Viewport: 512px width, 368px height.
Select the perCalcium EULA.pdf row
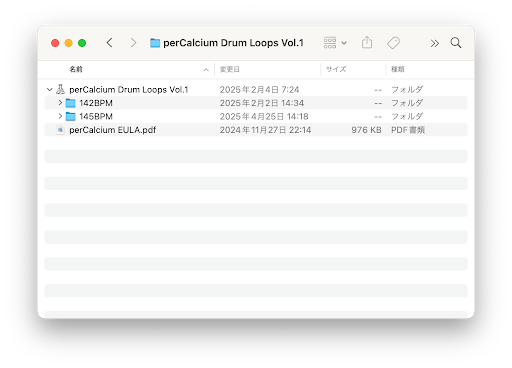(x=256, y=130)
